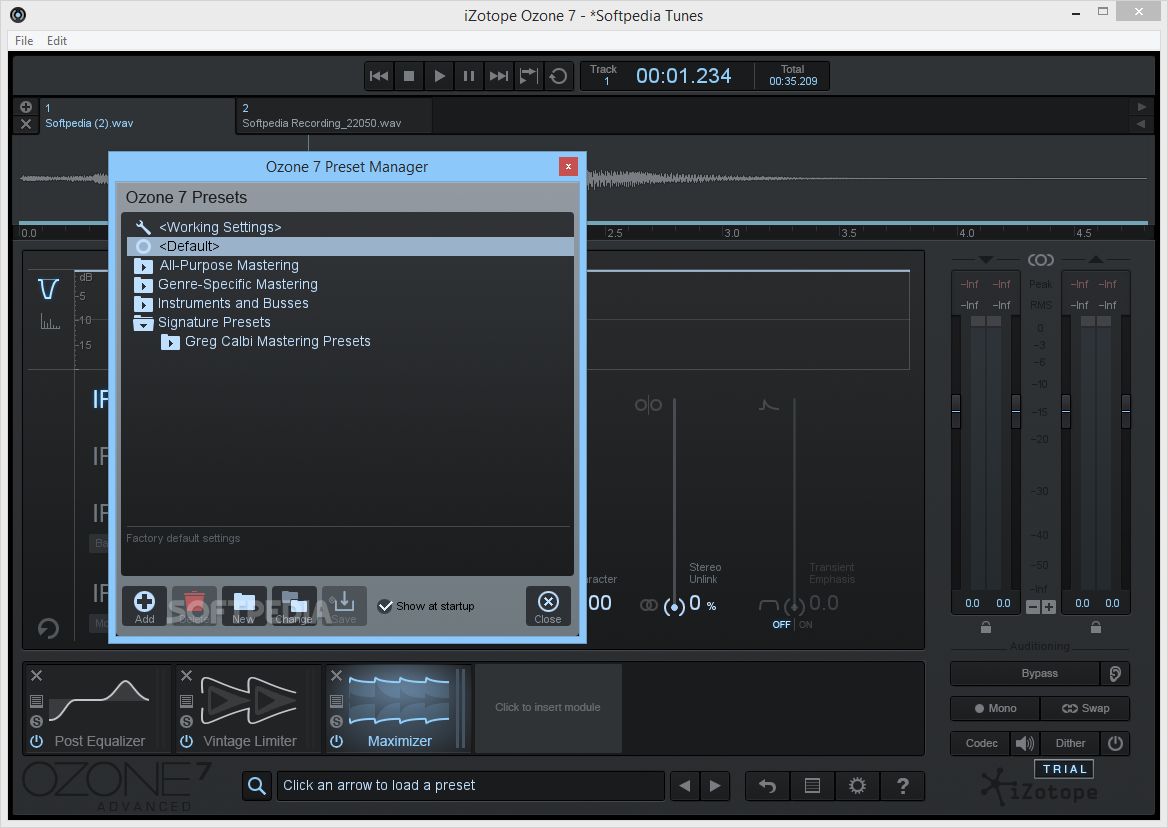Screen dimensions: 1168x828
Task: Remove the Vintage Limiter module
Action: click(187, 675)
